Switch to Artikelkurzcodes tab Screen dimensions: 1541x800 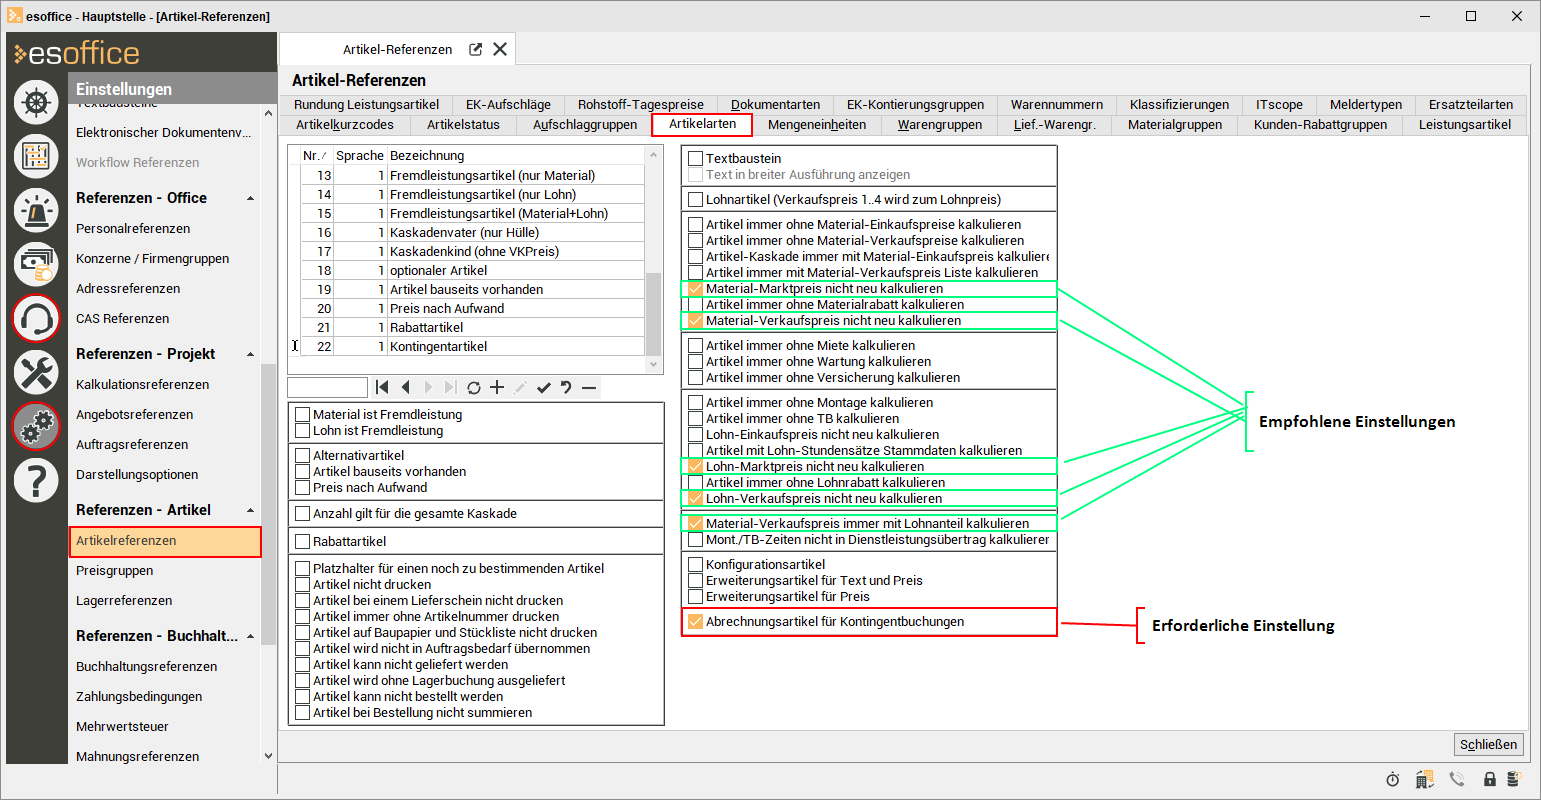[345, 124]
